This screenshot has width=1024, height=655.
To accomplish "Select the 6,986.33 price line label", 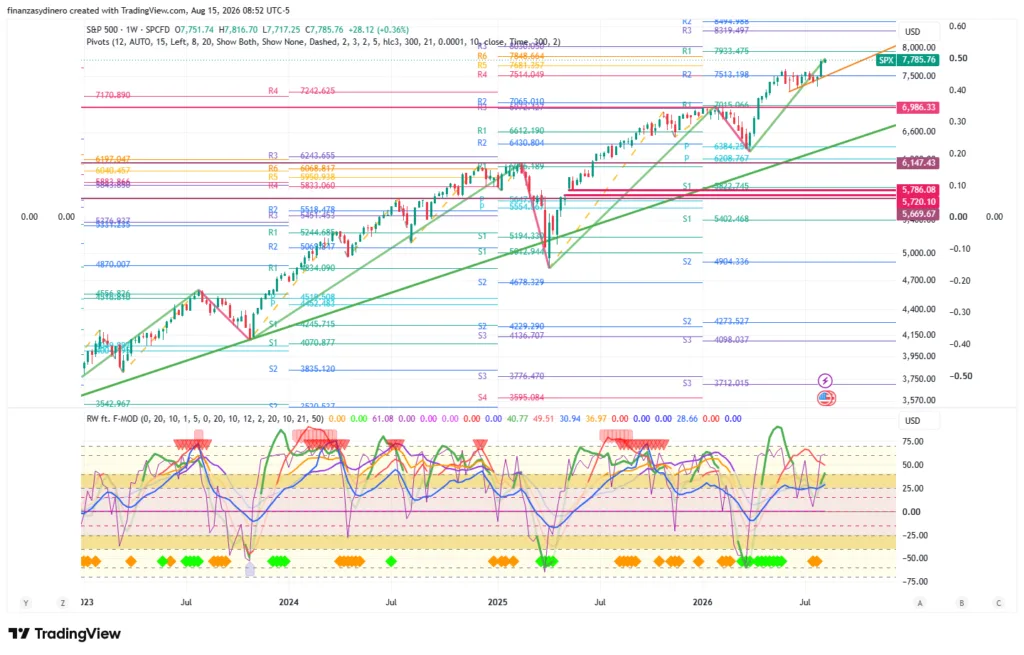I will pos(919,107).
